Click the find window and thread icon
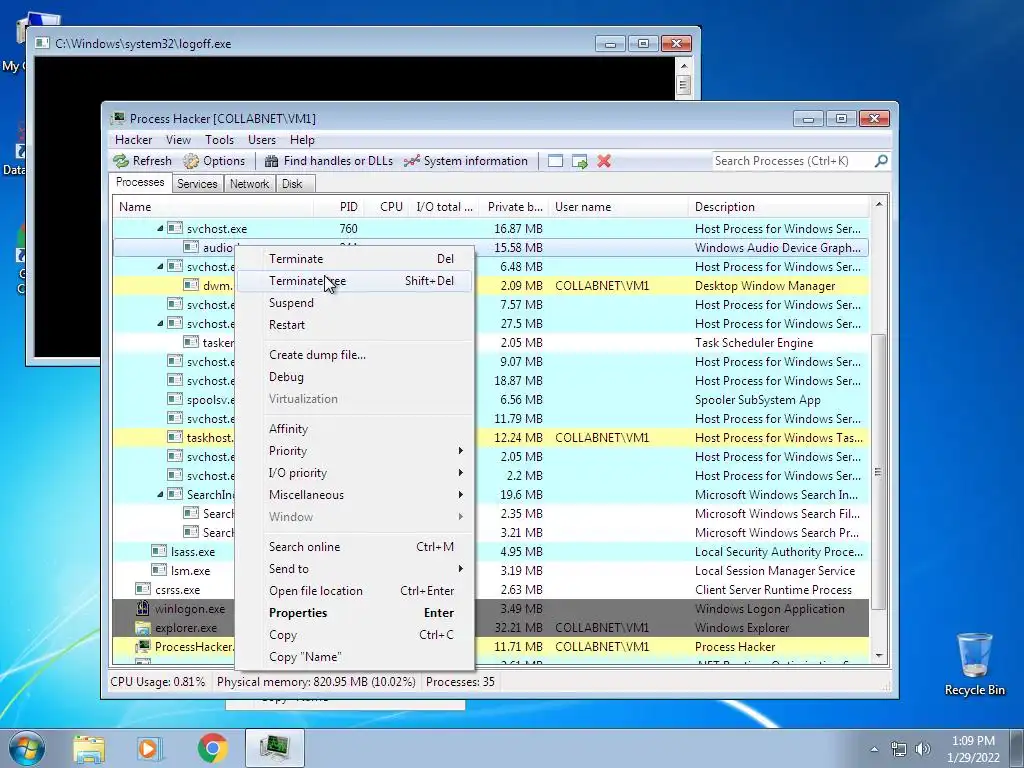The width and height of the screenshot is (1024, 768). point(579,161)
